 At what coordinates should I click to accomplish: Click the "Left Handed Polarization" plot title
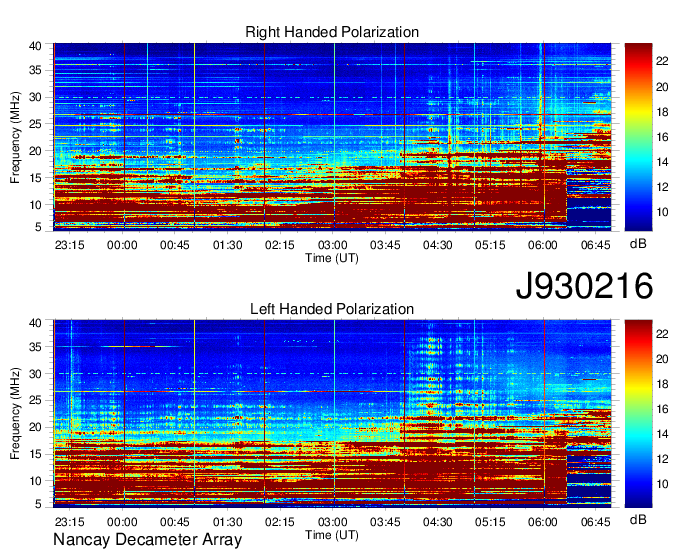[x=332, y=309]
